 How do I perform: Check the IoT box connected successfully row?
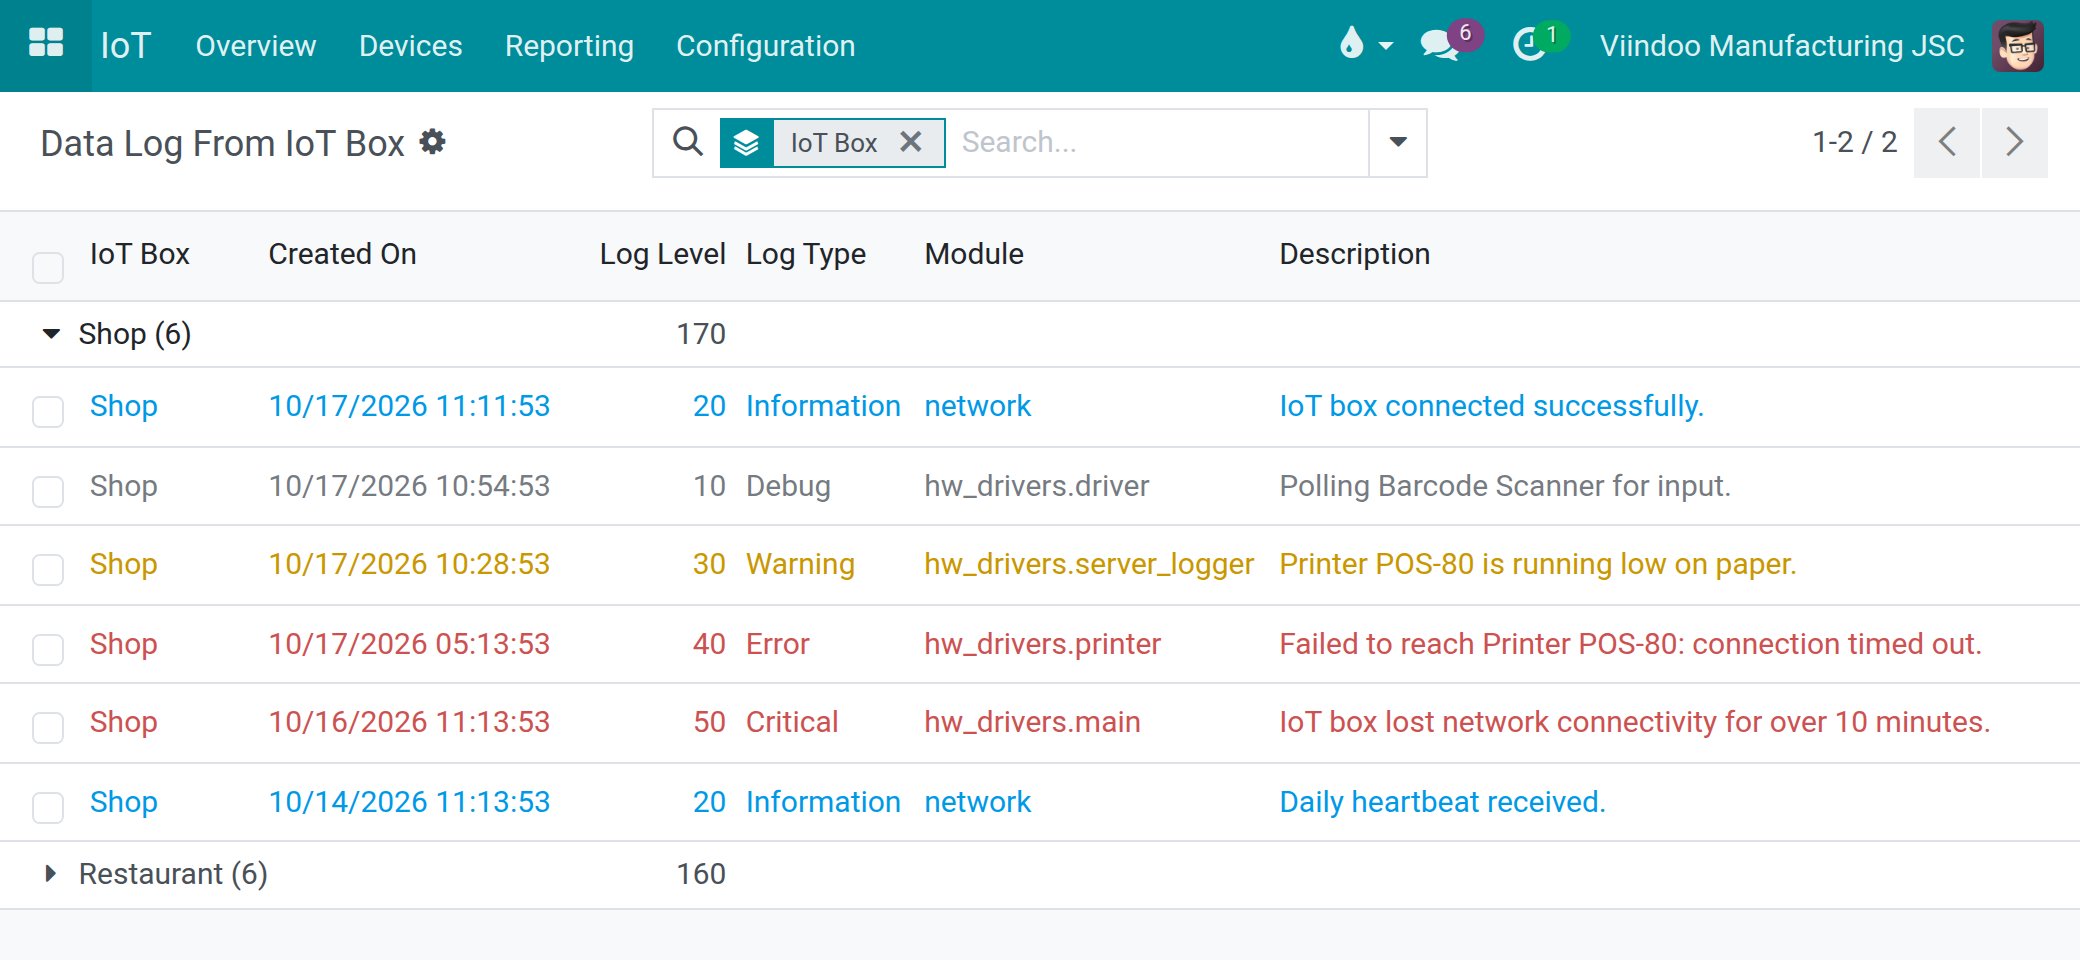(48, 411)
